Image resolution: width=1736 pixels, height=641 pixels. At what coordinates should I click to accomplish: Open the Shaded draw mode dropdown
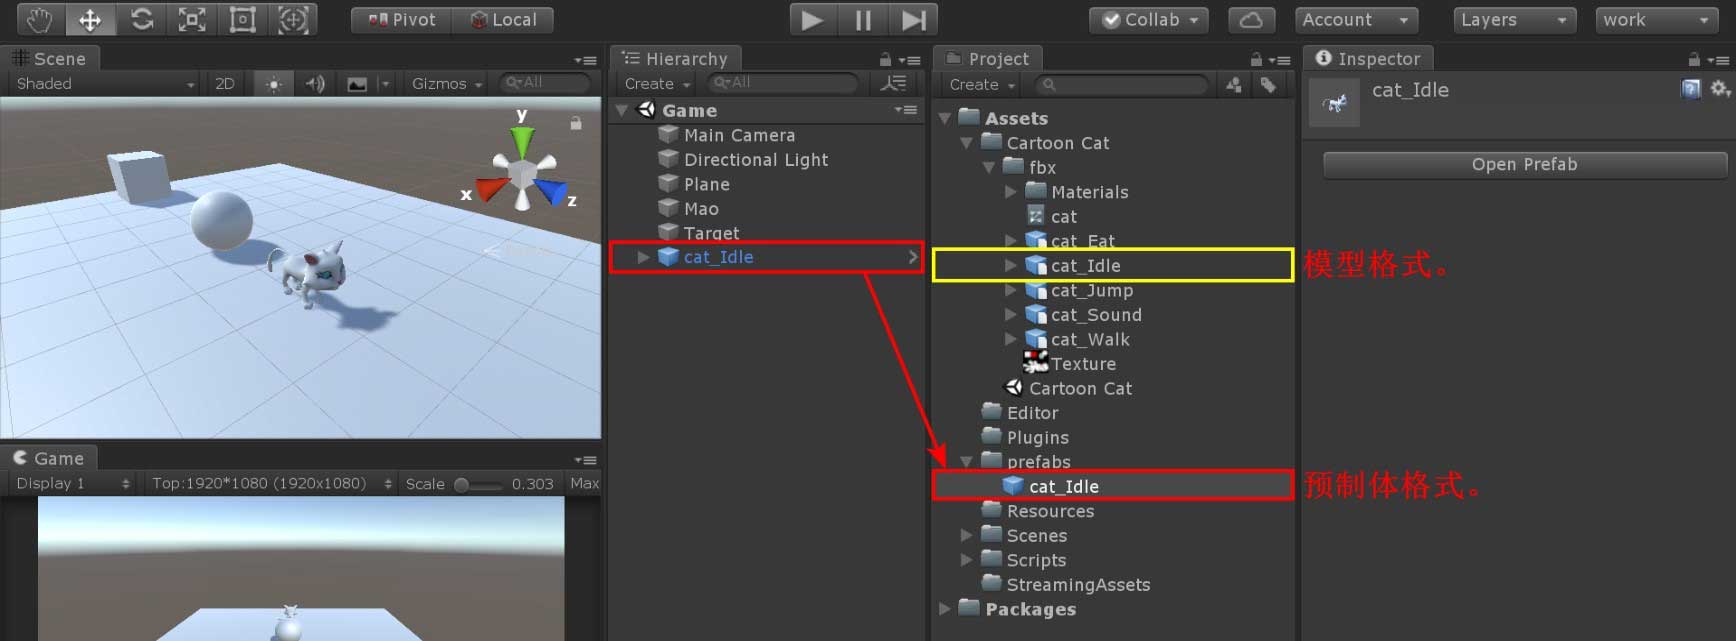(104, 84)
